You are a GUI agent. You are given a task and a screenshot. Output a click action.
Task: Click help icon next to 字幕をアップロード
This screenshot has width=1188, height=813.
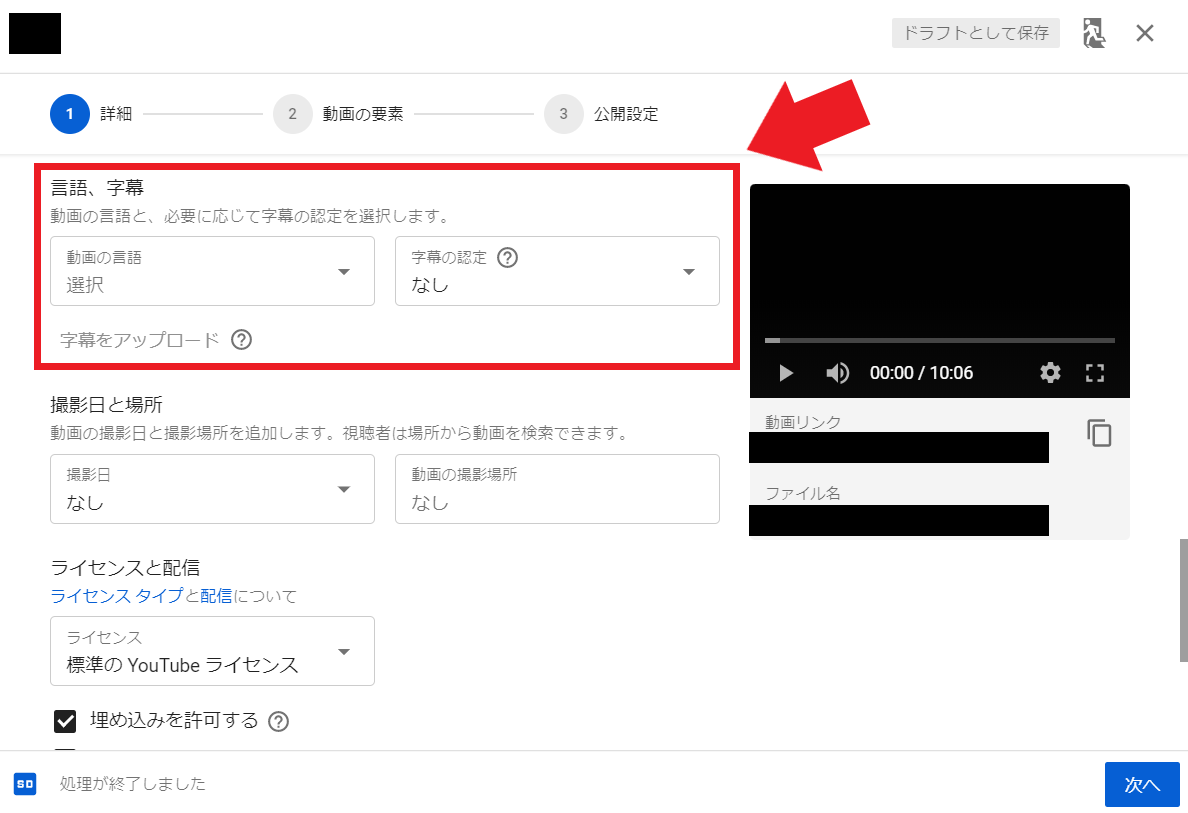(242, 339)
